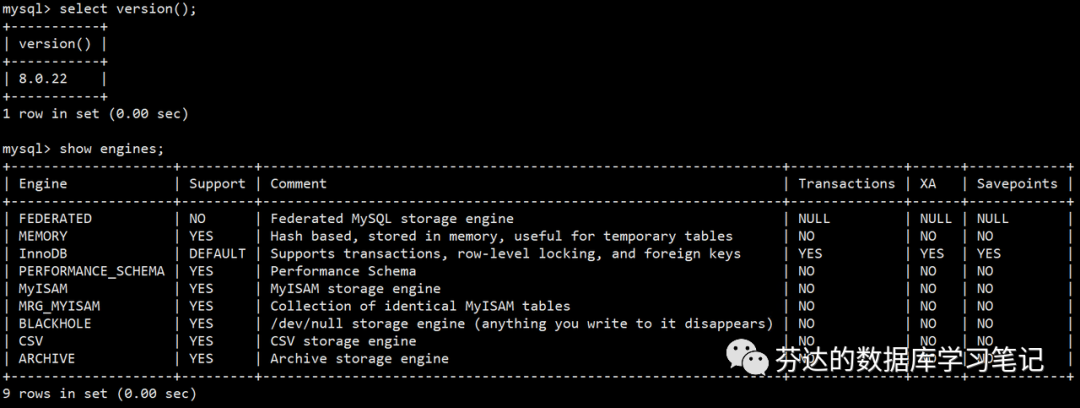The image size is (1080, 408).
Task: Click the Support column header
Action: 217,183
